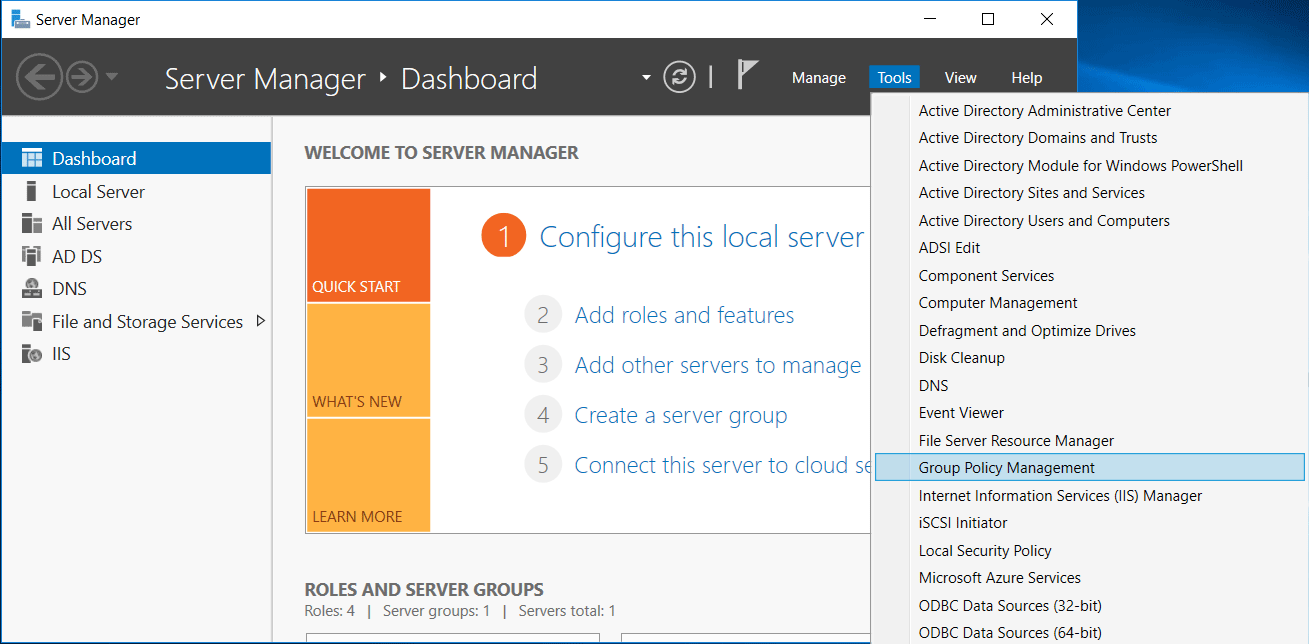Open the notifications flag icon
The height and width of the screenshot is (644, 1309).
[747, 75]
